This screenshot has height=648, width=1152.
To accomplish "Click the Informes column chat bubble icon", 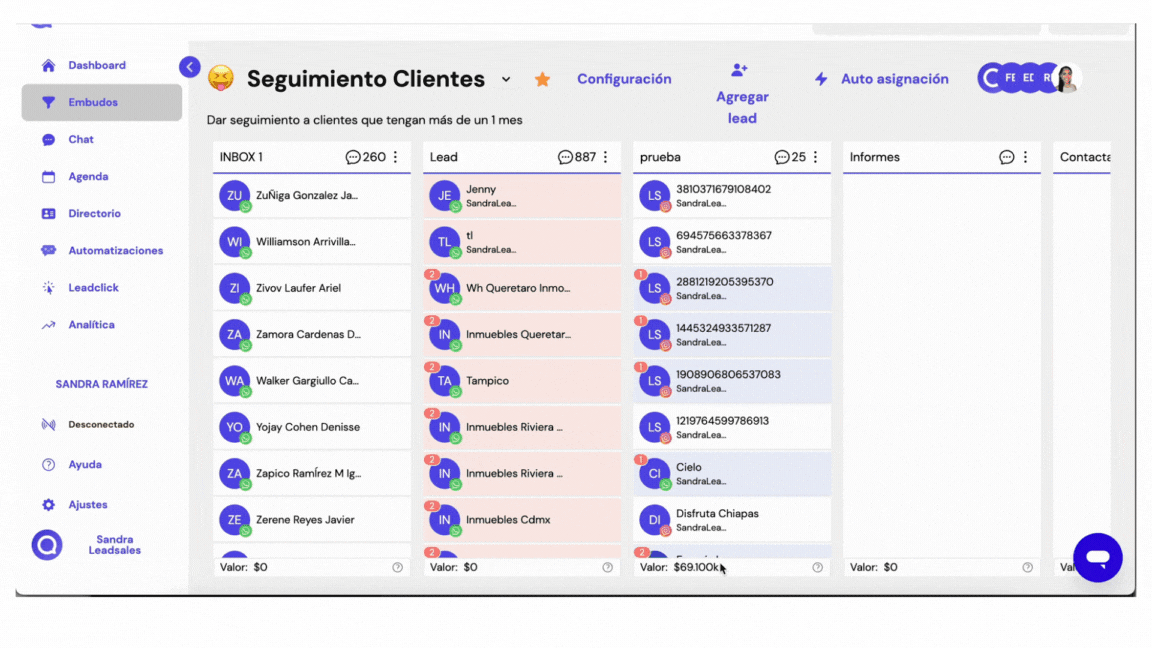I will click(x=1006, y=157).
